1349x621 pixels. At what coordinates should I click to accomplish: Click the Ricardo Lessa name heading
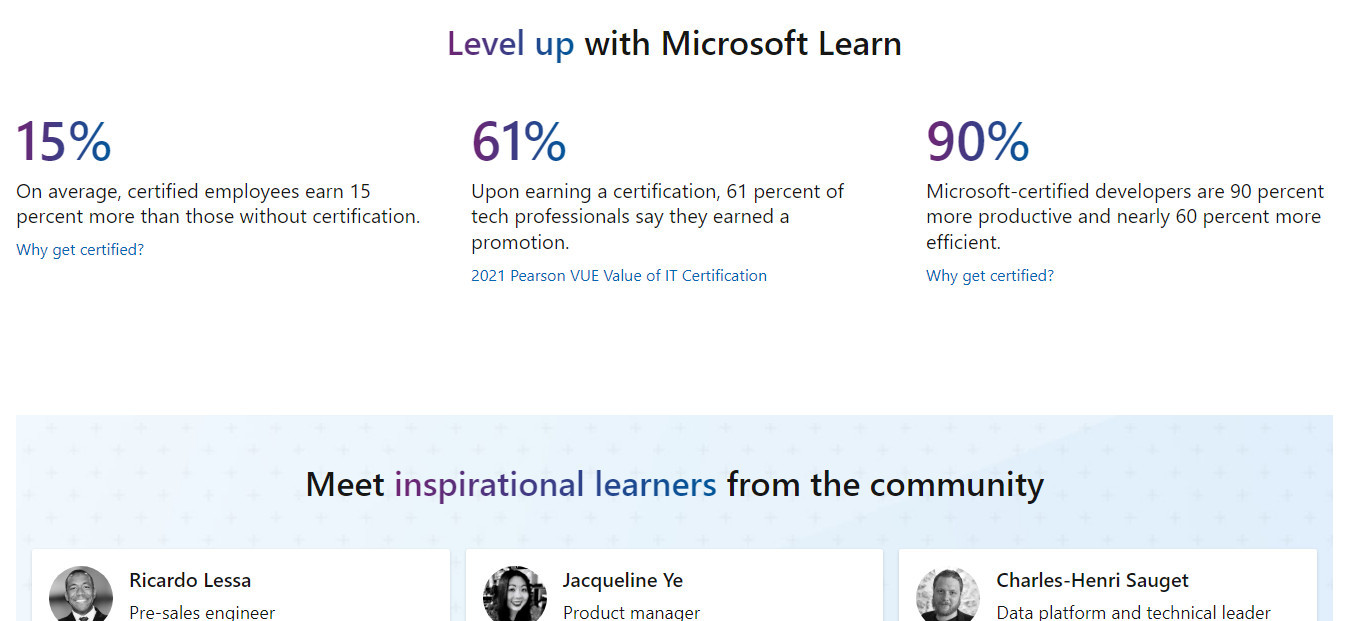[x=190, y=580]
